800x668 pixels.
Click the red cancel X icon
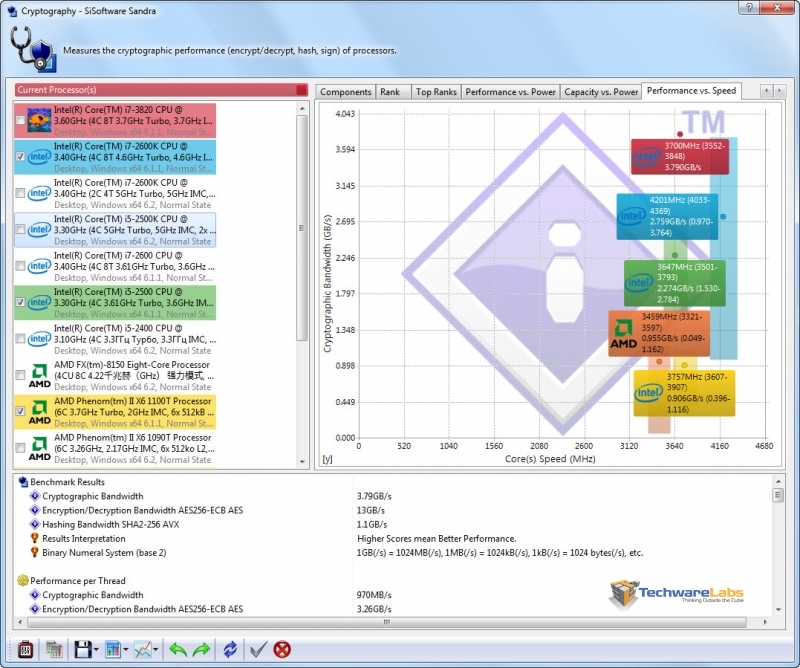click(282, 649)
